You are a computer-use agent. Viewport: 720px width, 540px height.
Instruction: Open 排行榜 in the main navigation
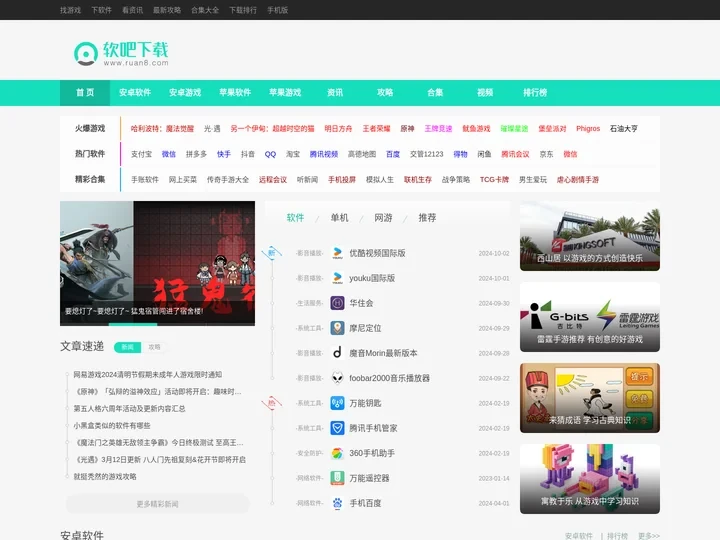[x=535, y=93]
